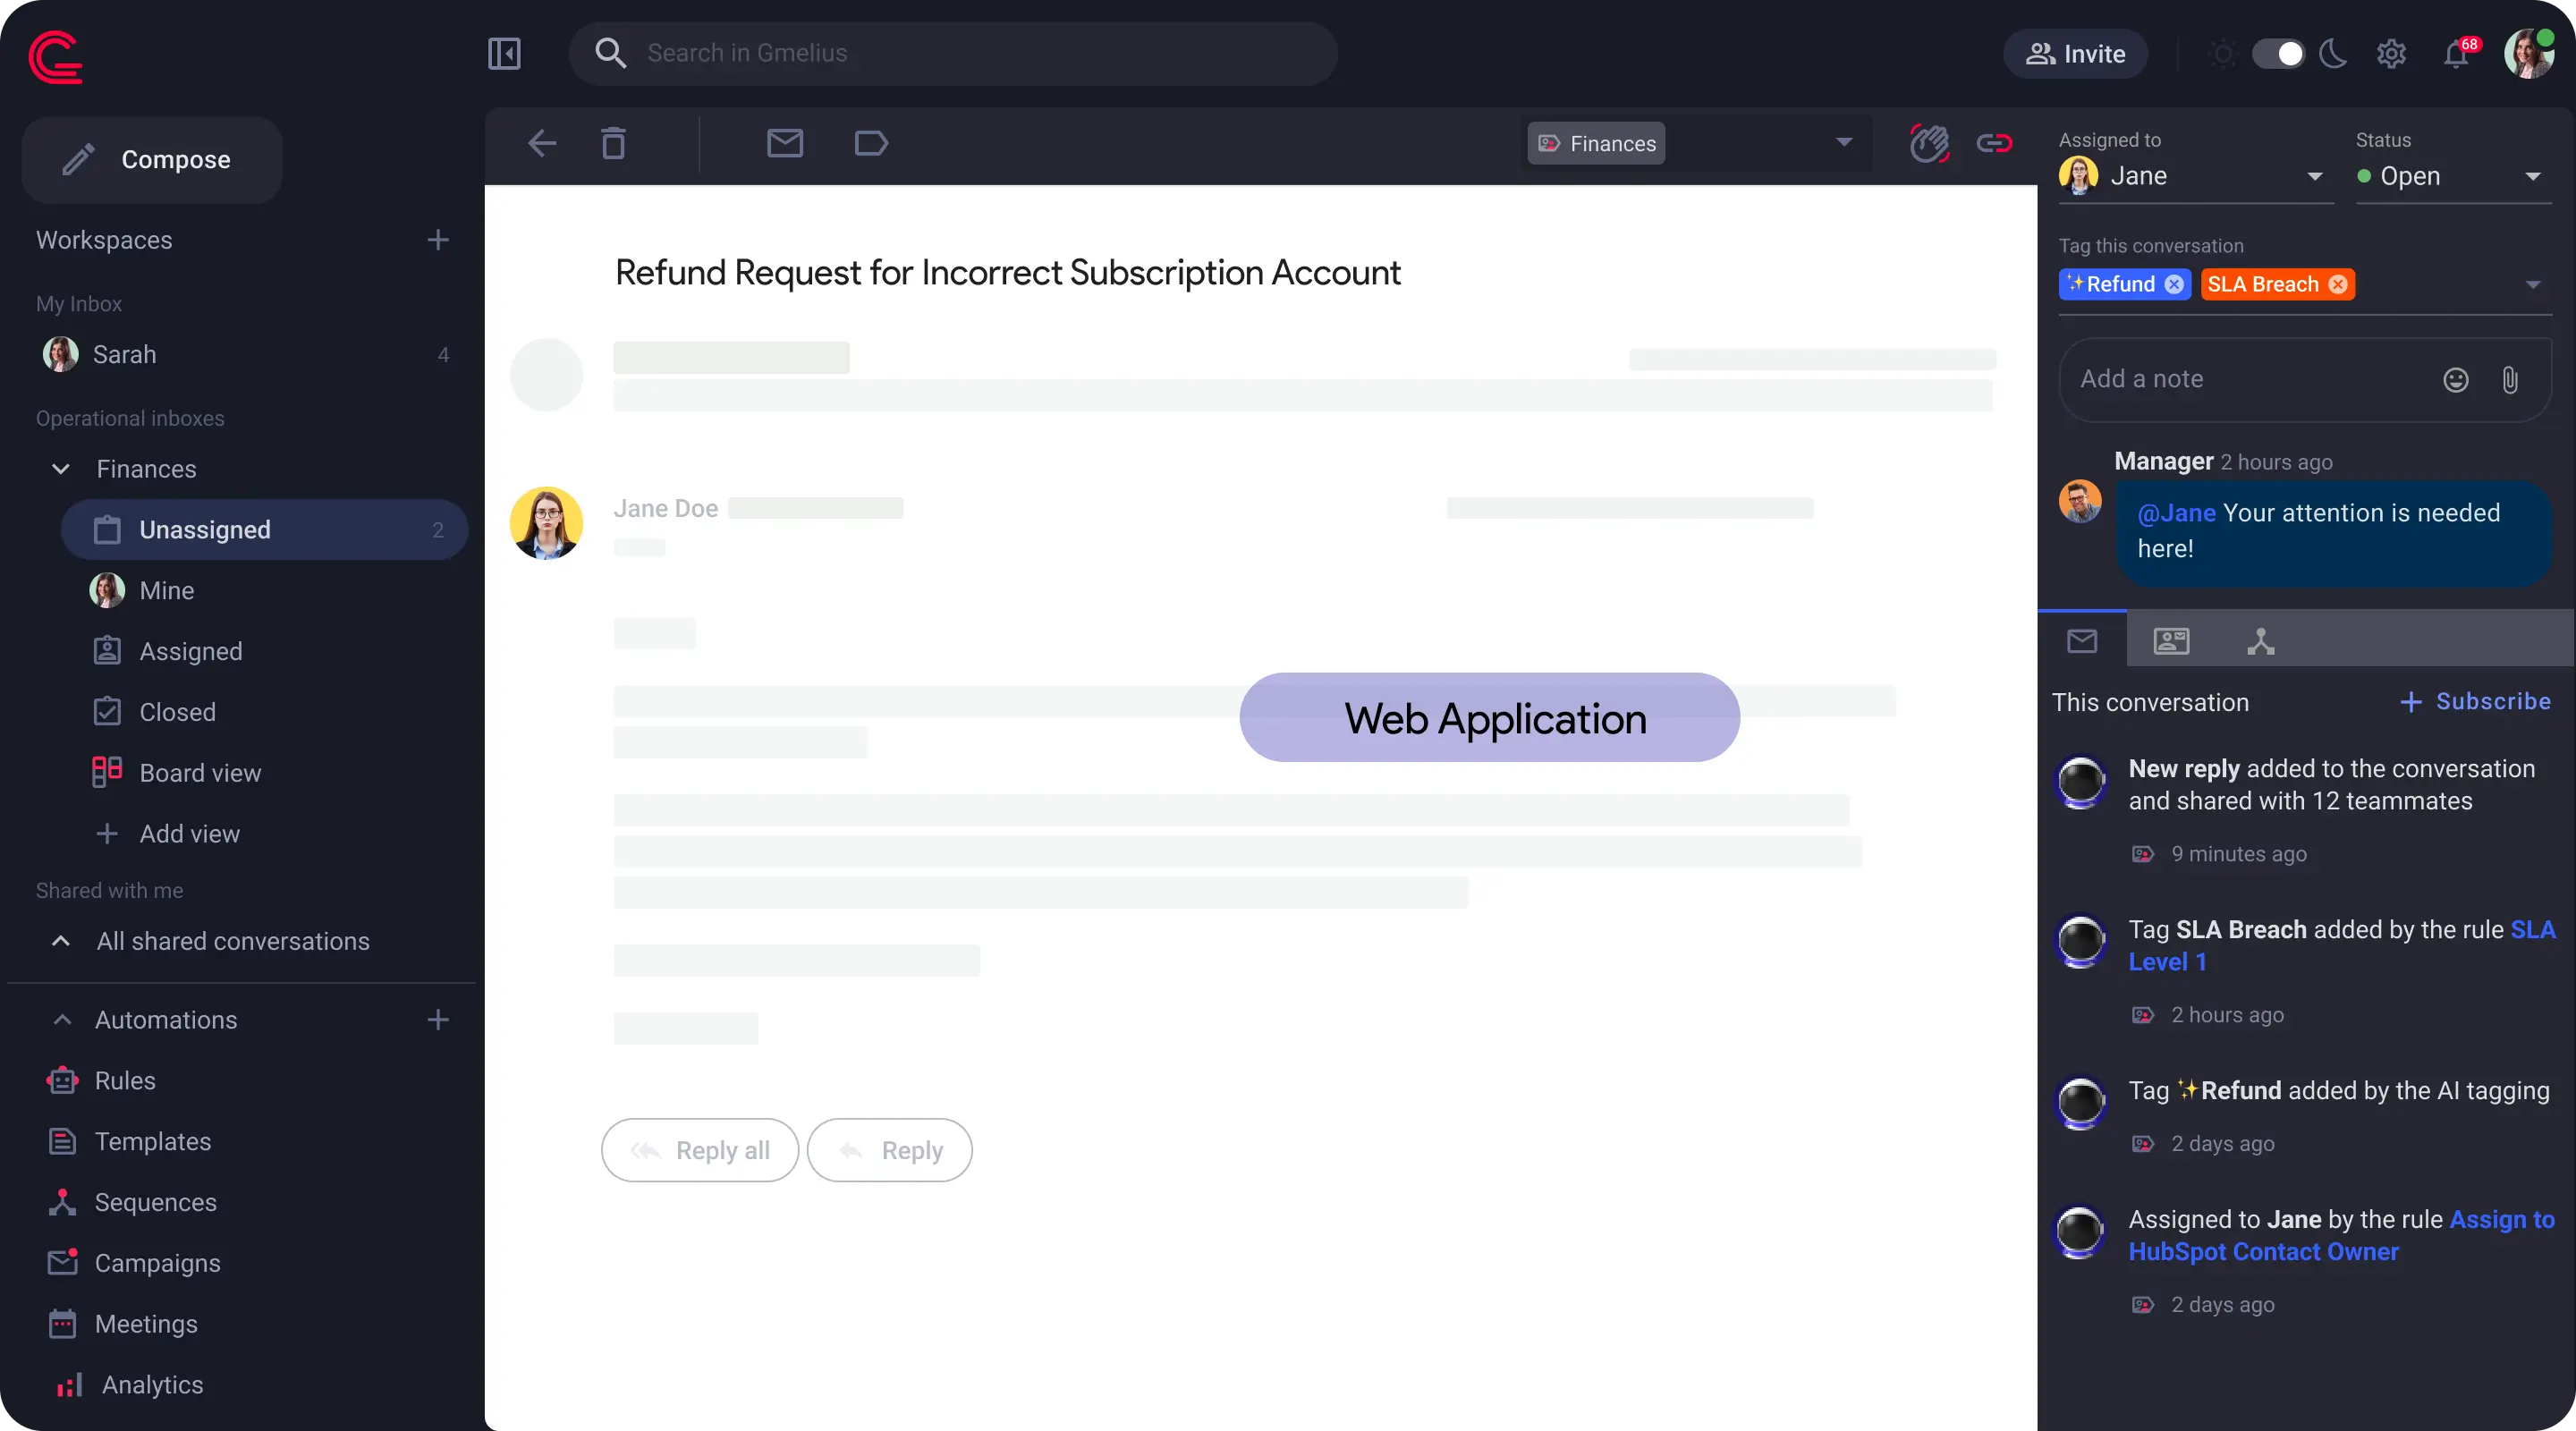Enable light mode with the sun icon
Viewport: 2576px width, 1431px height.
pyautogui.click(x=2221, y=54)
